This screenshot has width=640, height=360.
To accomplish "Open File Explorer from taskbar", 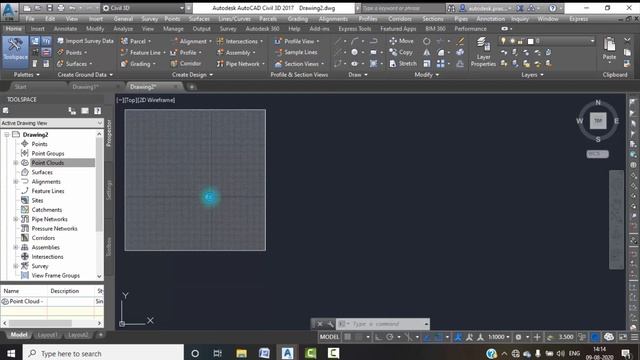I will 241,353.
